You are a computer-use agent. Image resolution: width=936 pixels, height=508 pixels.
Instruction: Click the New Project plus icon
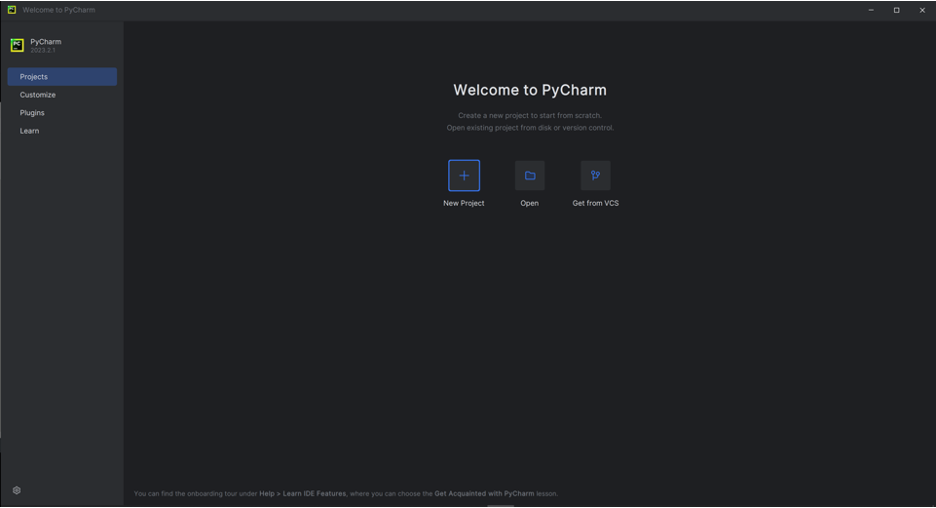tap(464, 176)
